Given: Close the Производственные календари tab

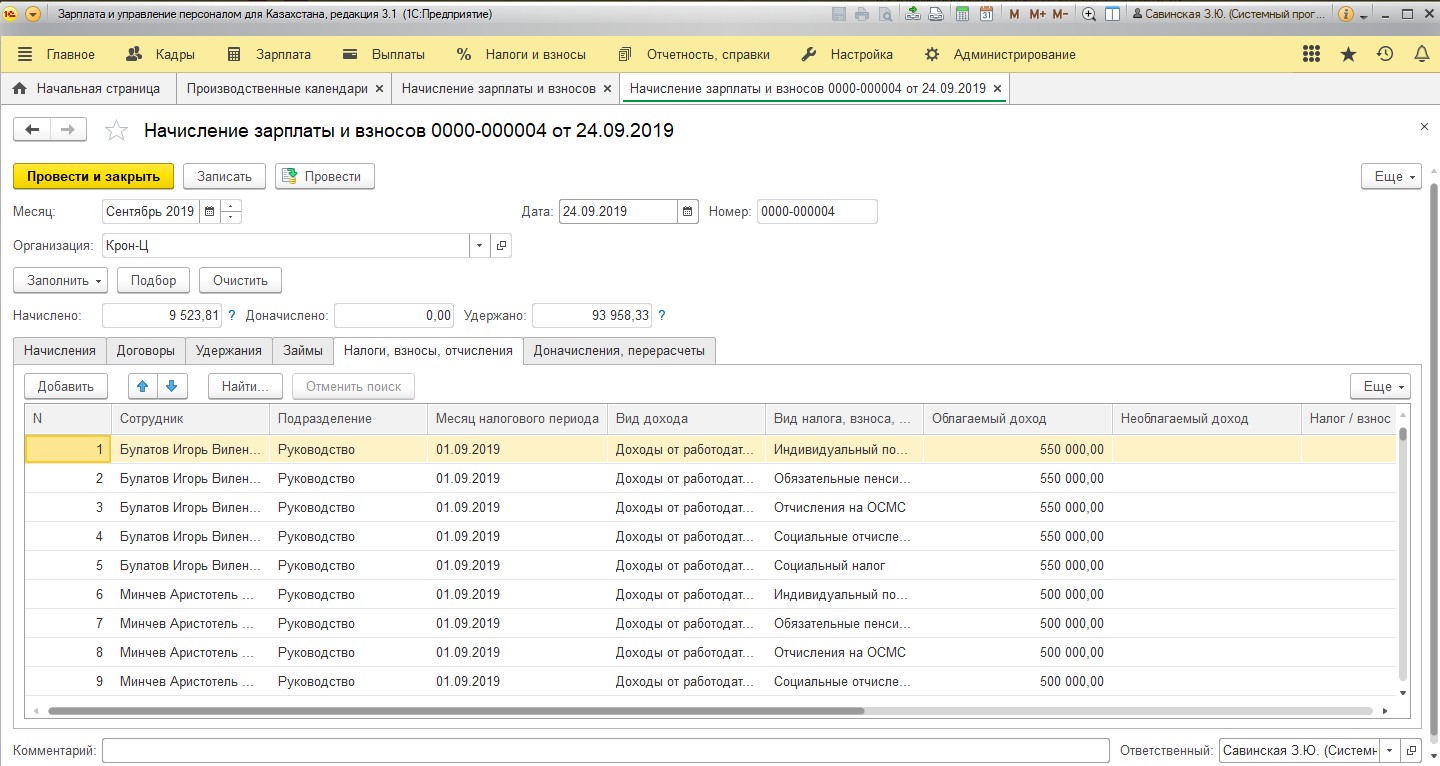Looking at the screenshot, I should 379,88.
